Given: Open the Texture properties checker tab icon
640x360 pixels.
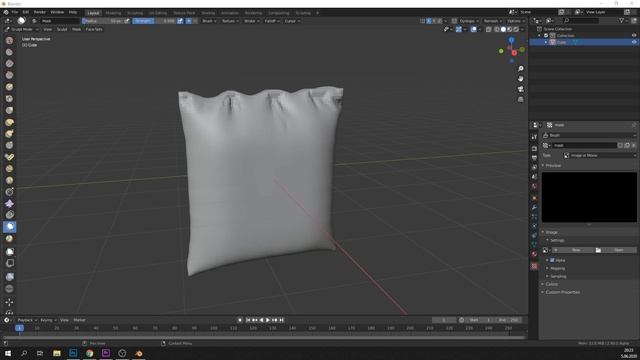Looking at the screenshot, I should tap(534, 266).
